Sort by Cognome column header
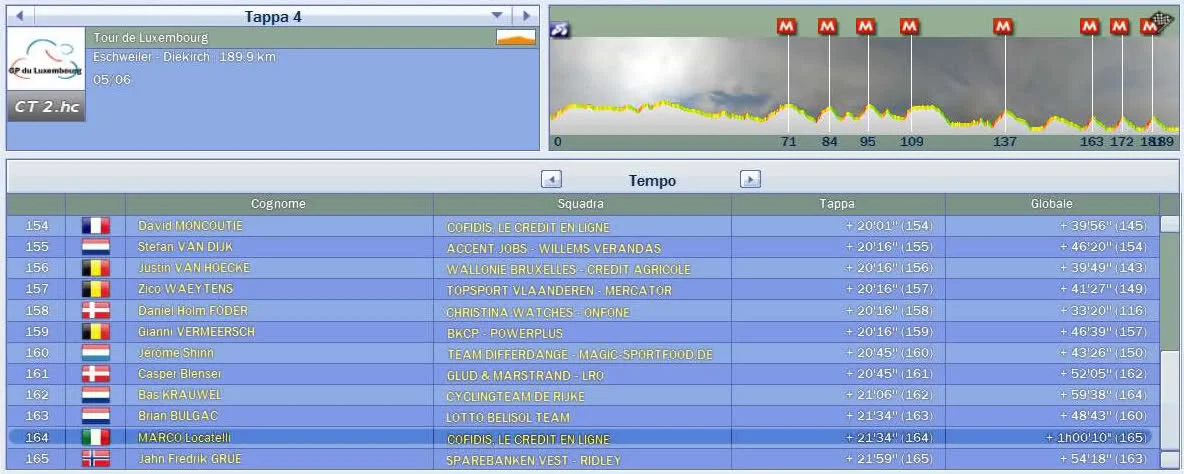Screen dimensions: 1184x474 click(279, 204)
